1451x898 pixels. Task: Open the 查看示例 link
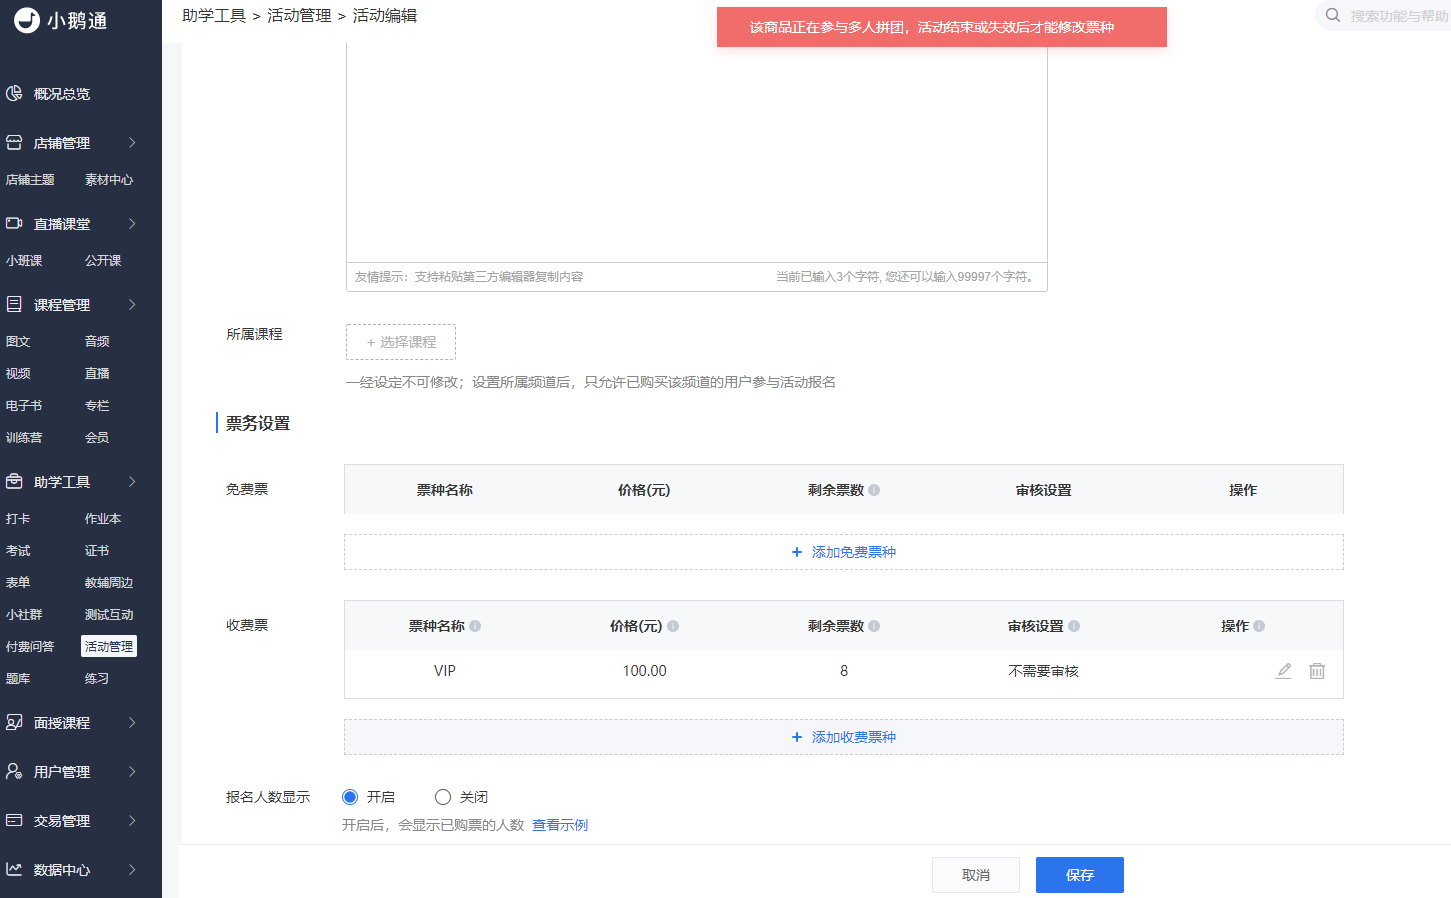pos(560,825)
